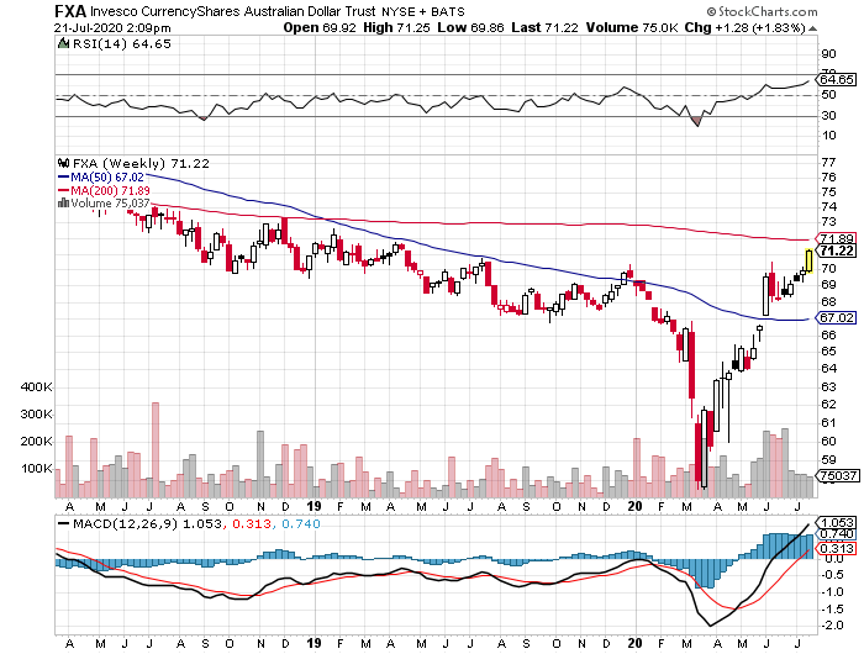Click the 90 level label on RSI axis

[x=829, y=54]
